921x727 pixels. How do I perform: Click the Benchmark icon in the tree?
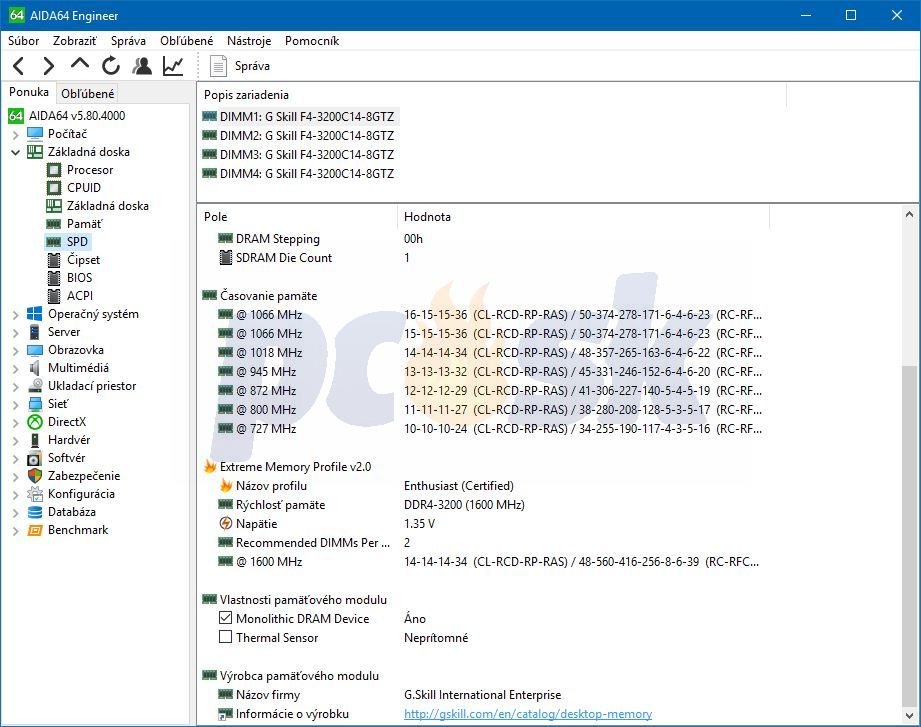[x=35, y=530]
